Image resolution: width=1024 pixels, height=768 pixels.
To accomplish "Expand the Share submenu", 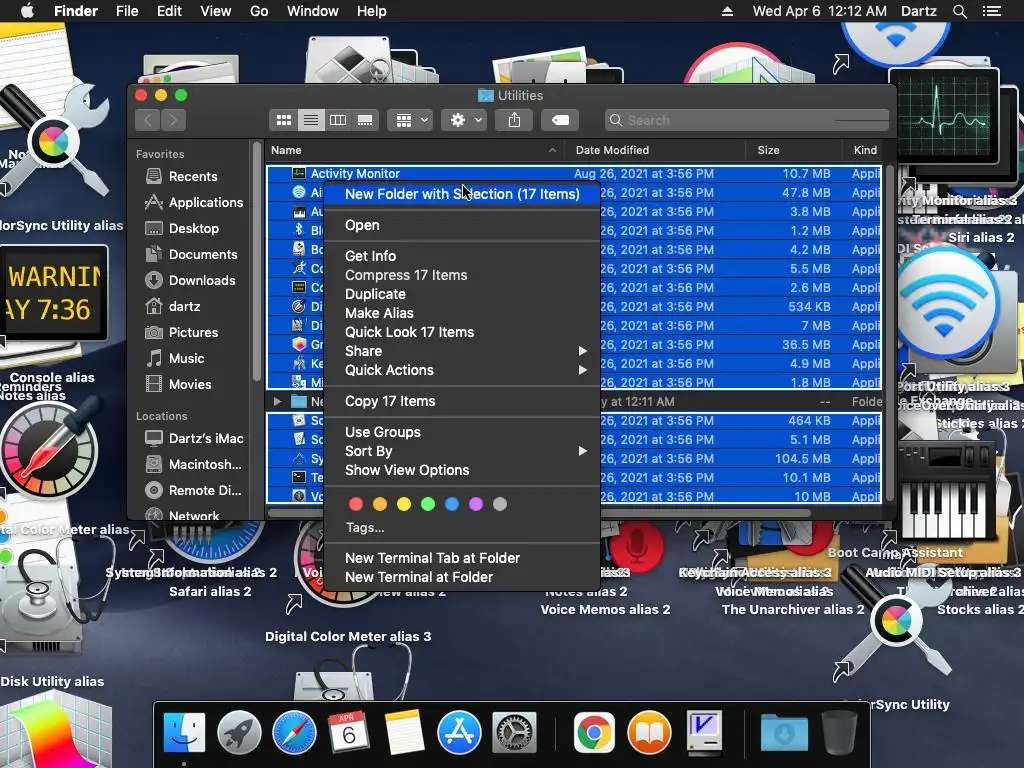I will pyautogui.click(x=462, y=351).
